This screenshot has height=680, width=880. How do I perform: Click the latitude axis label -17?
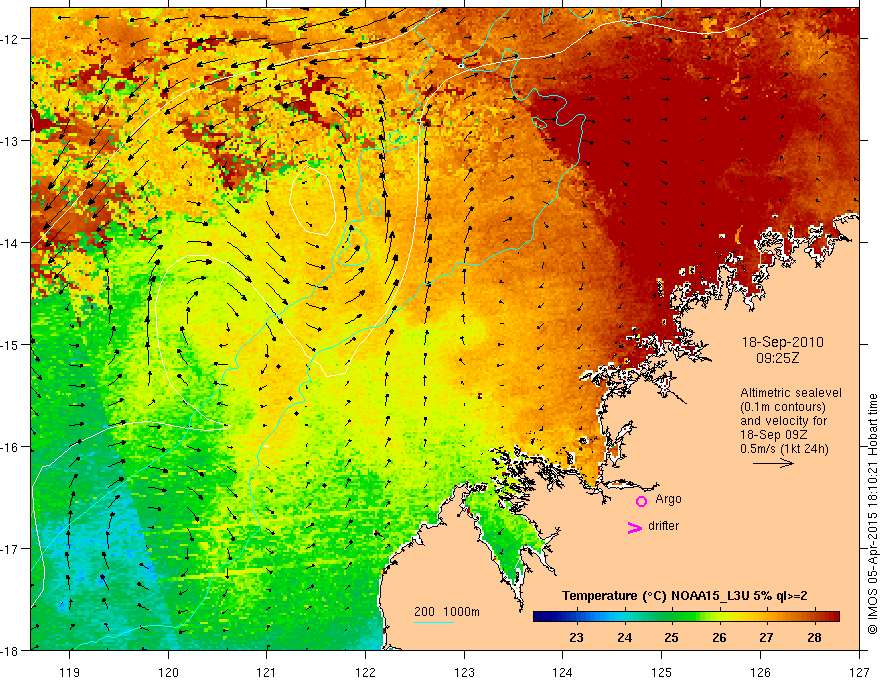click(10, 549)
